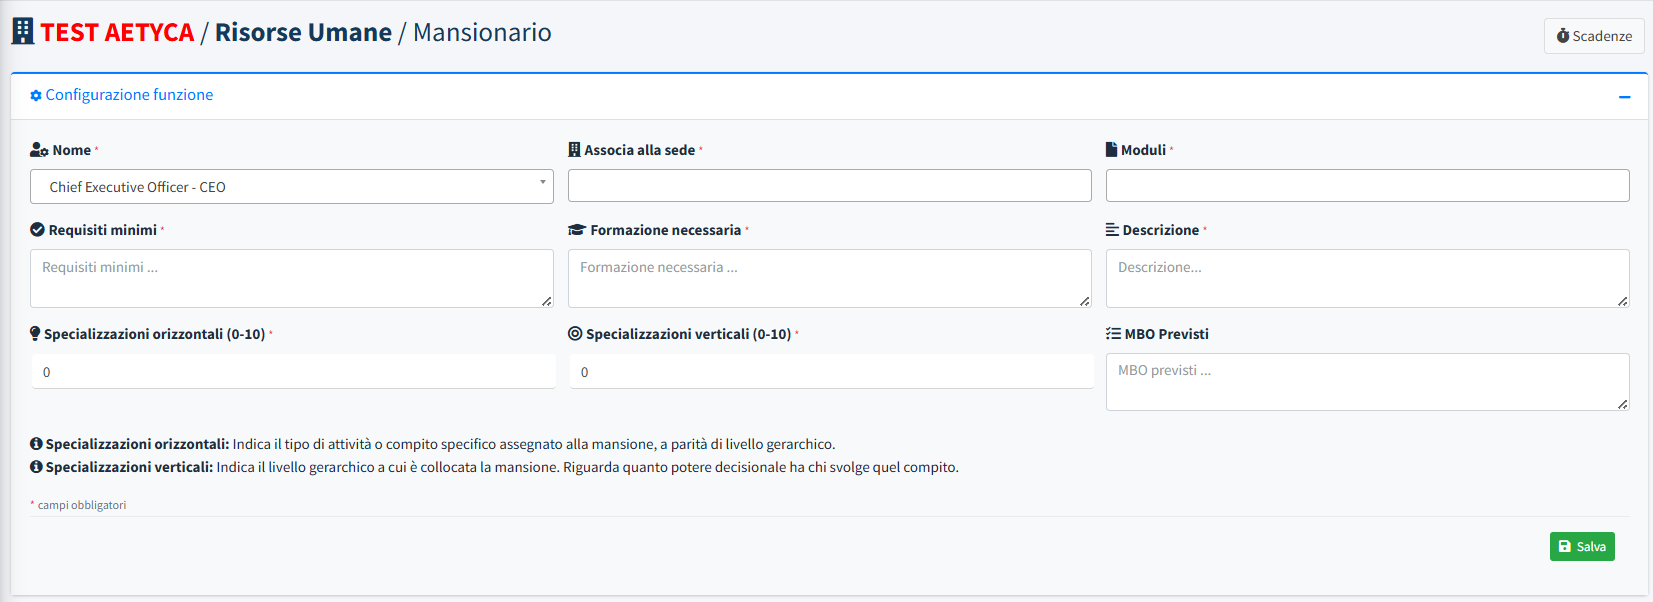Image resolution: width=1653 pixels, height=602 pixels.
Task: Click the building icon beside TEST AETYCA
Action: coord(22,31)
